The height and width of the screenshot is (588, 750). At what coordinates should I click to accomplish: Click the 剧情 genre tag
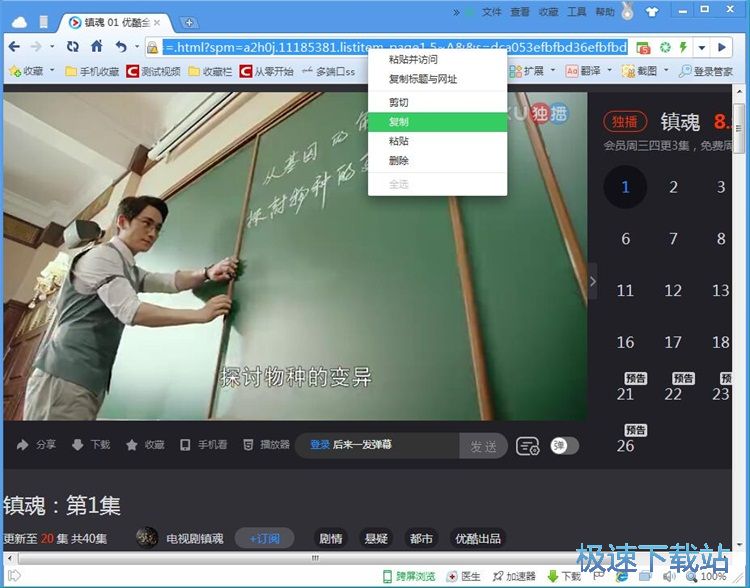pos(331,539)
